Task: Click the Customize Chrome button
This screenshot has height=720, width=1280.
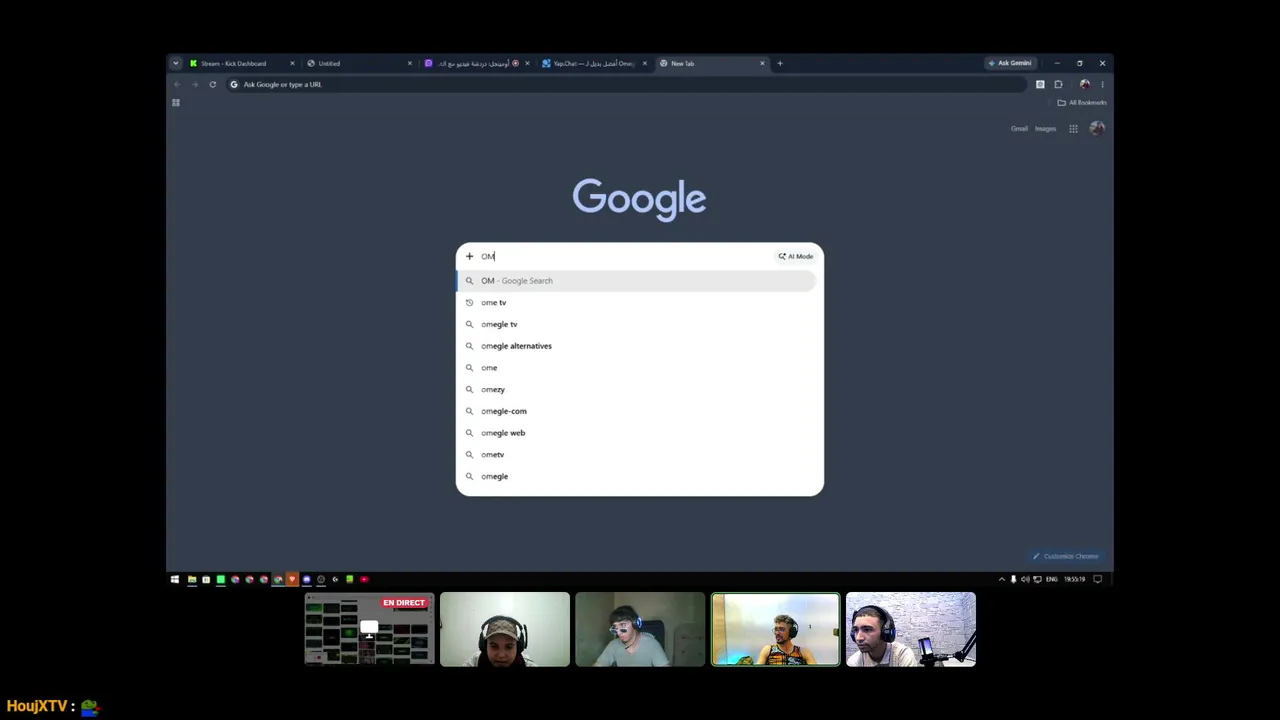Action: (x=1066, y=556)
